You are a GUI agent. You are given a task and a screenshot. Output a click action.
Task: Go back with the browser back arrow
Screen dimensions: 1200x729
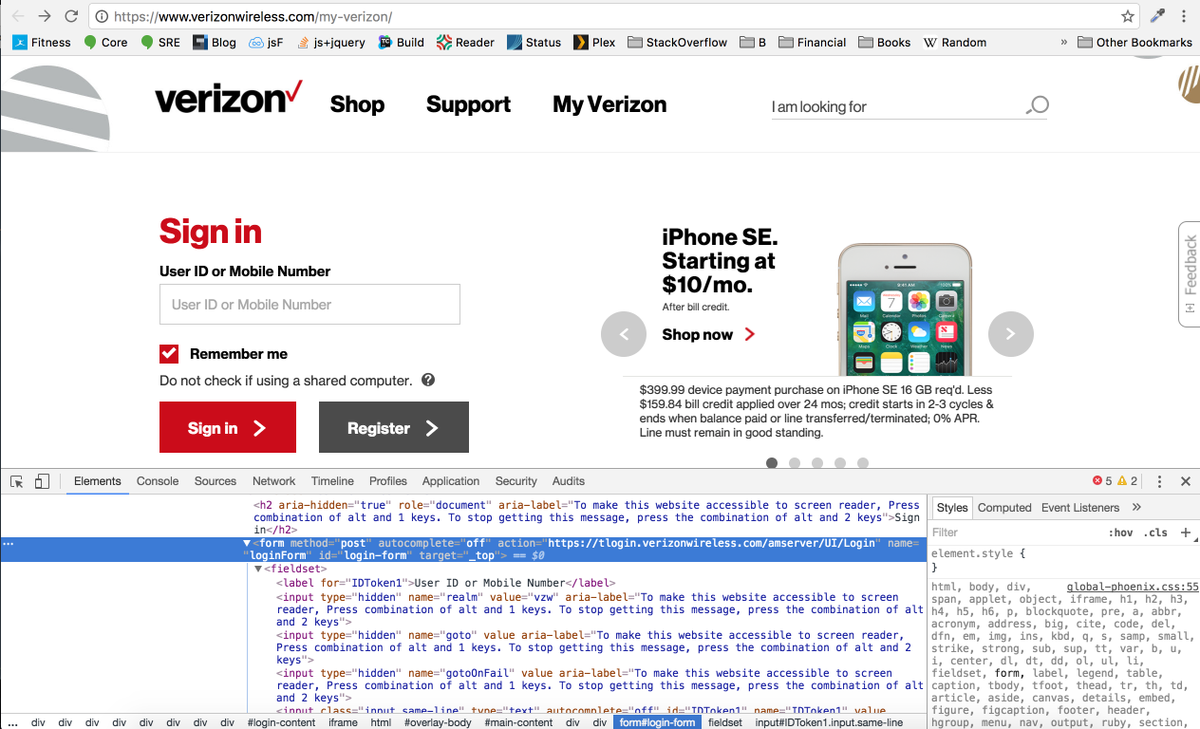point(18,17)
